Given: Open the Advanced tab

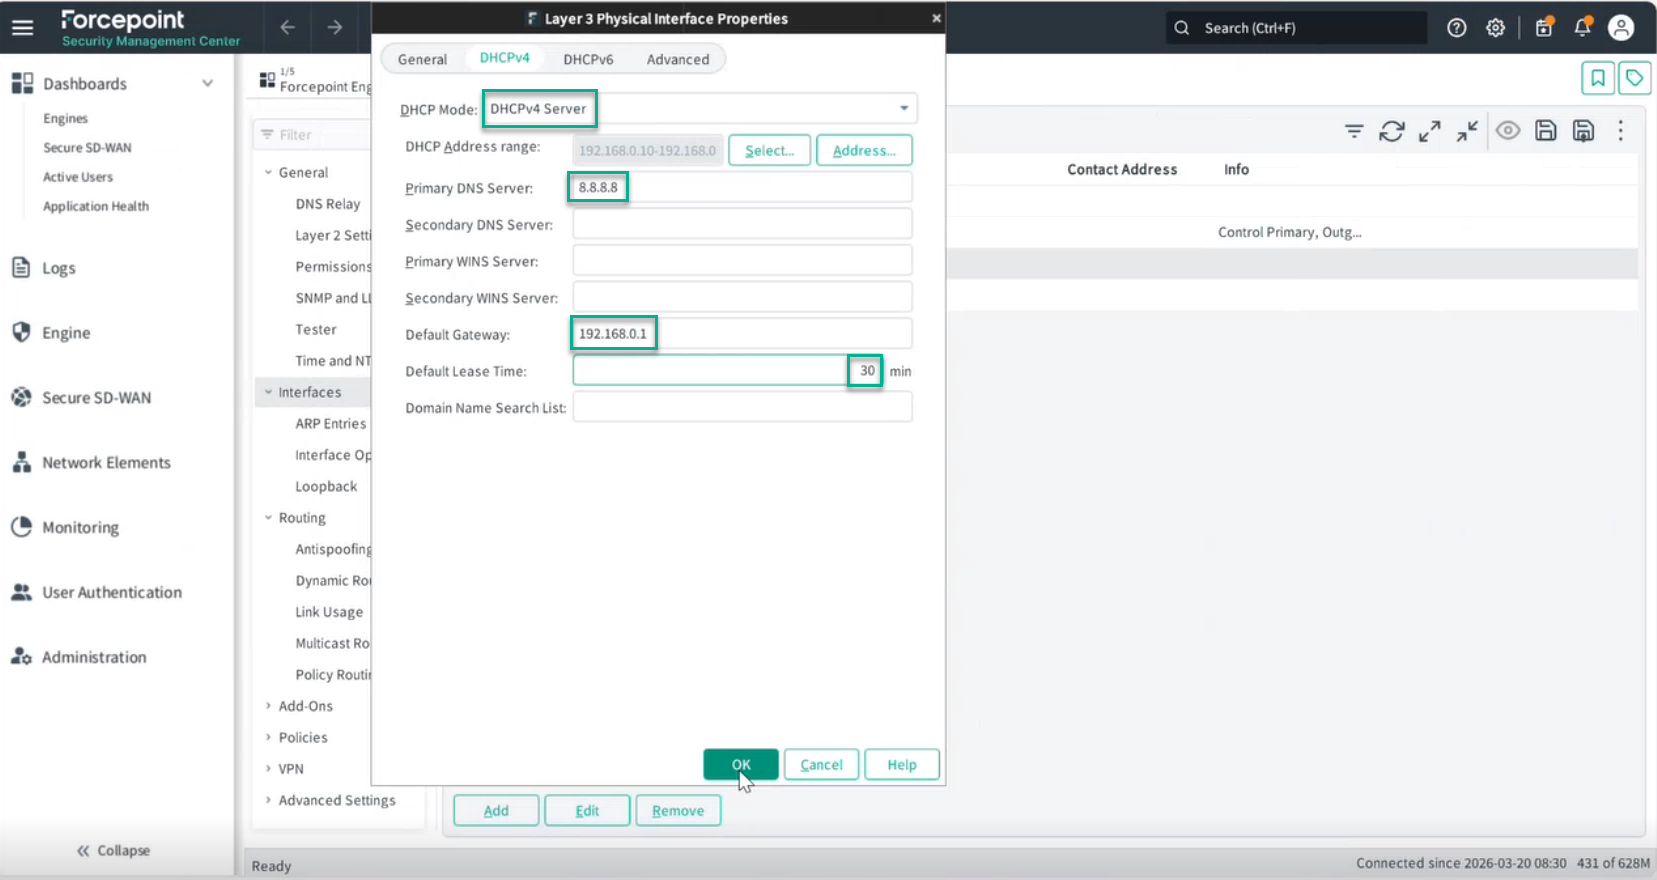Looking at the screenshot, I should 678,59.
